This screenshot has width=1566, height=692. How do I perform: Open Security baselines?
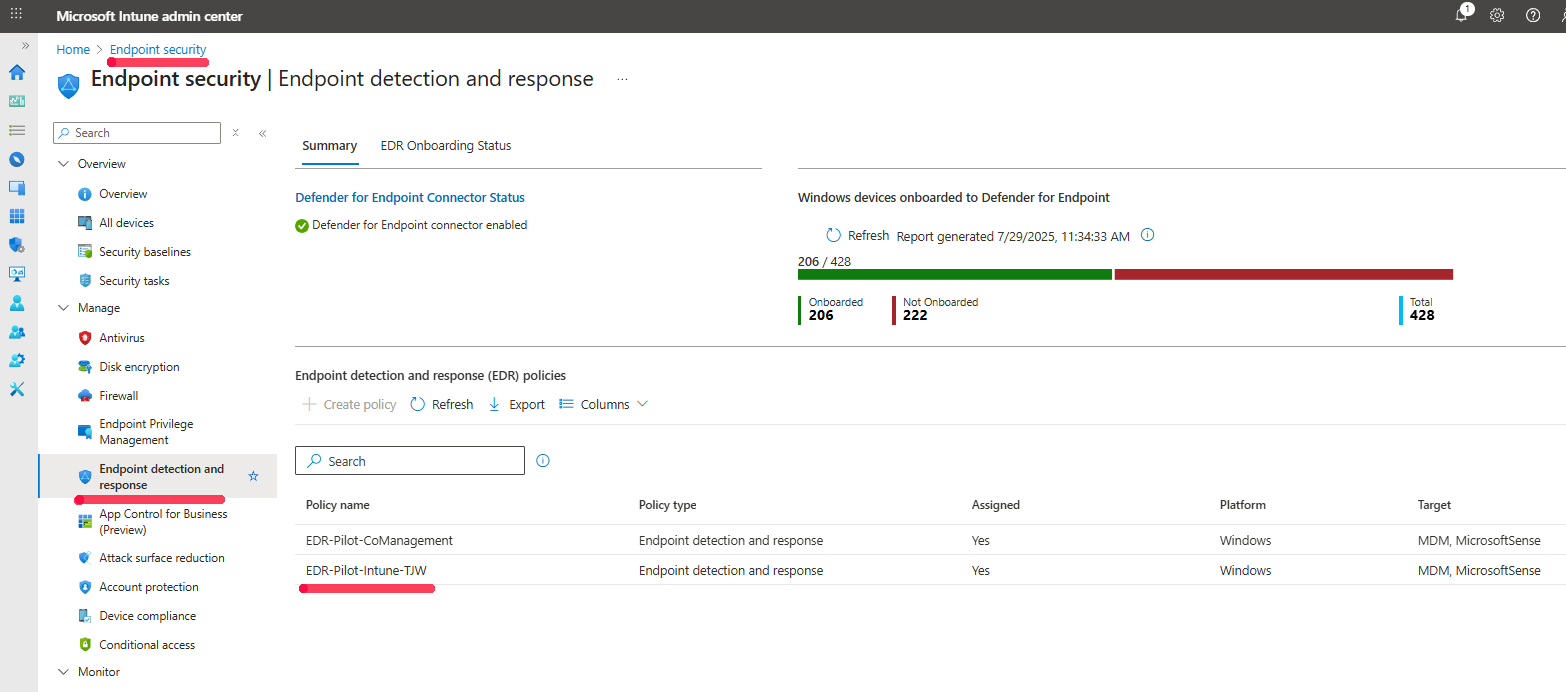pos(145,252)
